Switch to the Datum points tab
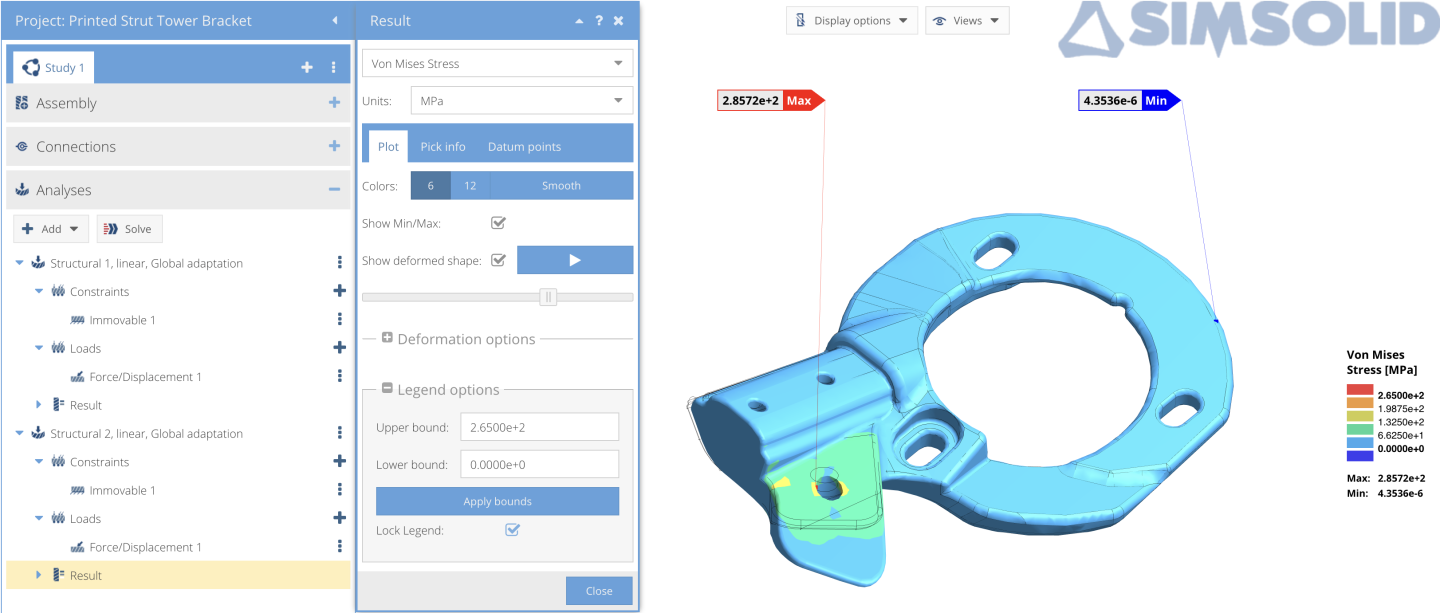Viewport: 1440px width, 613px height. tap(524, 147)
